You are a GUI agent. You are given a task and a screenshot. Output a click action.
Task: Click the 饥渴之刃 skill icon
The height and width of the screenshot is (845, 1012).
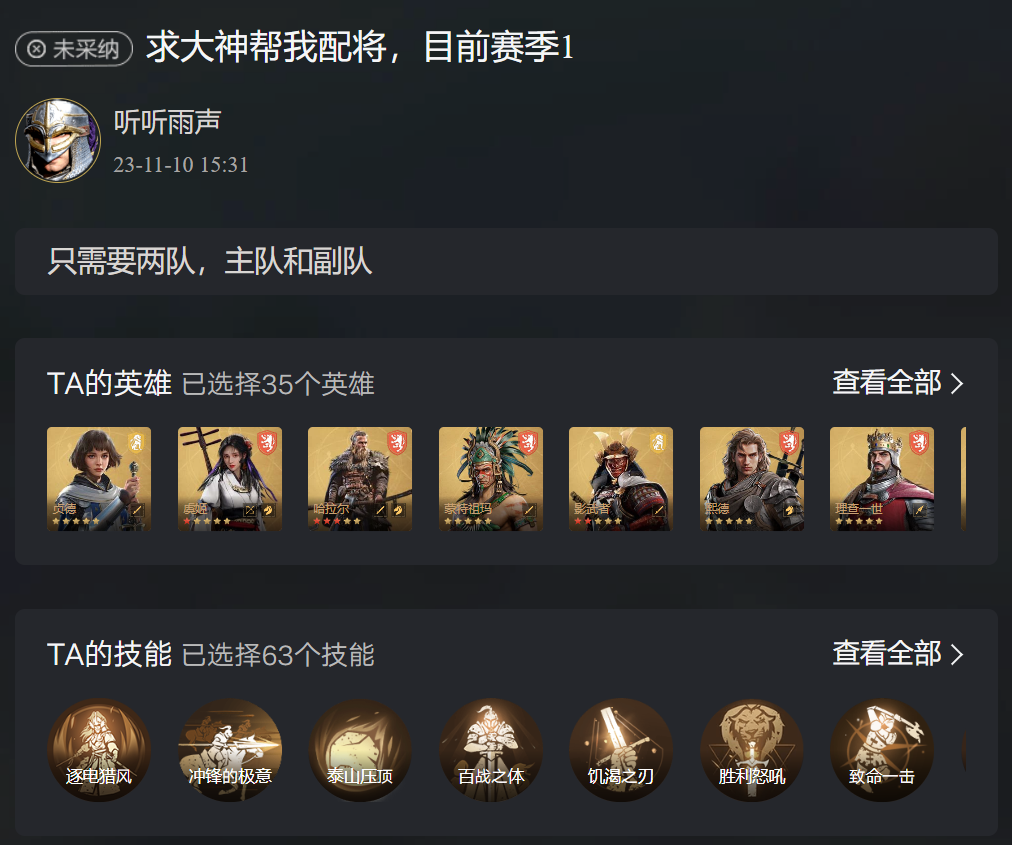(x=621, y=750)
